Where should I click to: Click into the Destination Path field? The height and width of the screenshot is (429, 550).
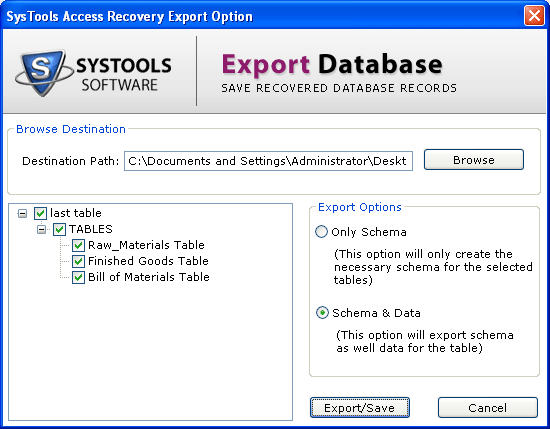(268, 161)
